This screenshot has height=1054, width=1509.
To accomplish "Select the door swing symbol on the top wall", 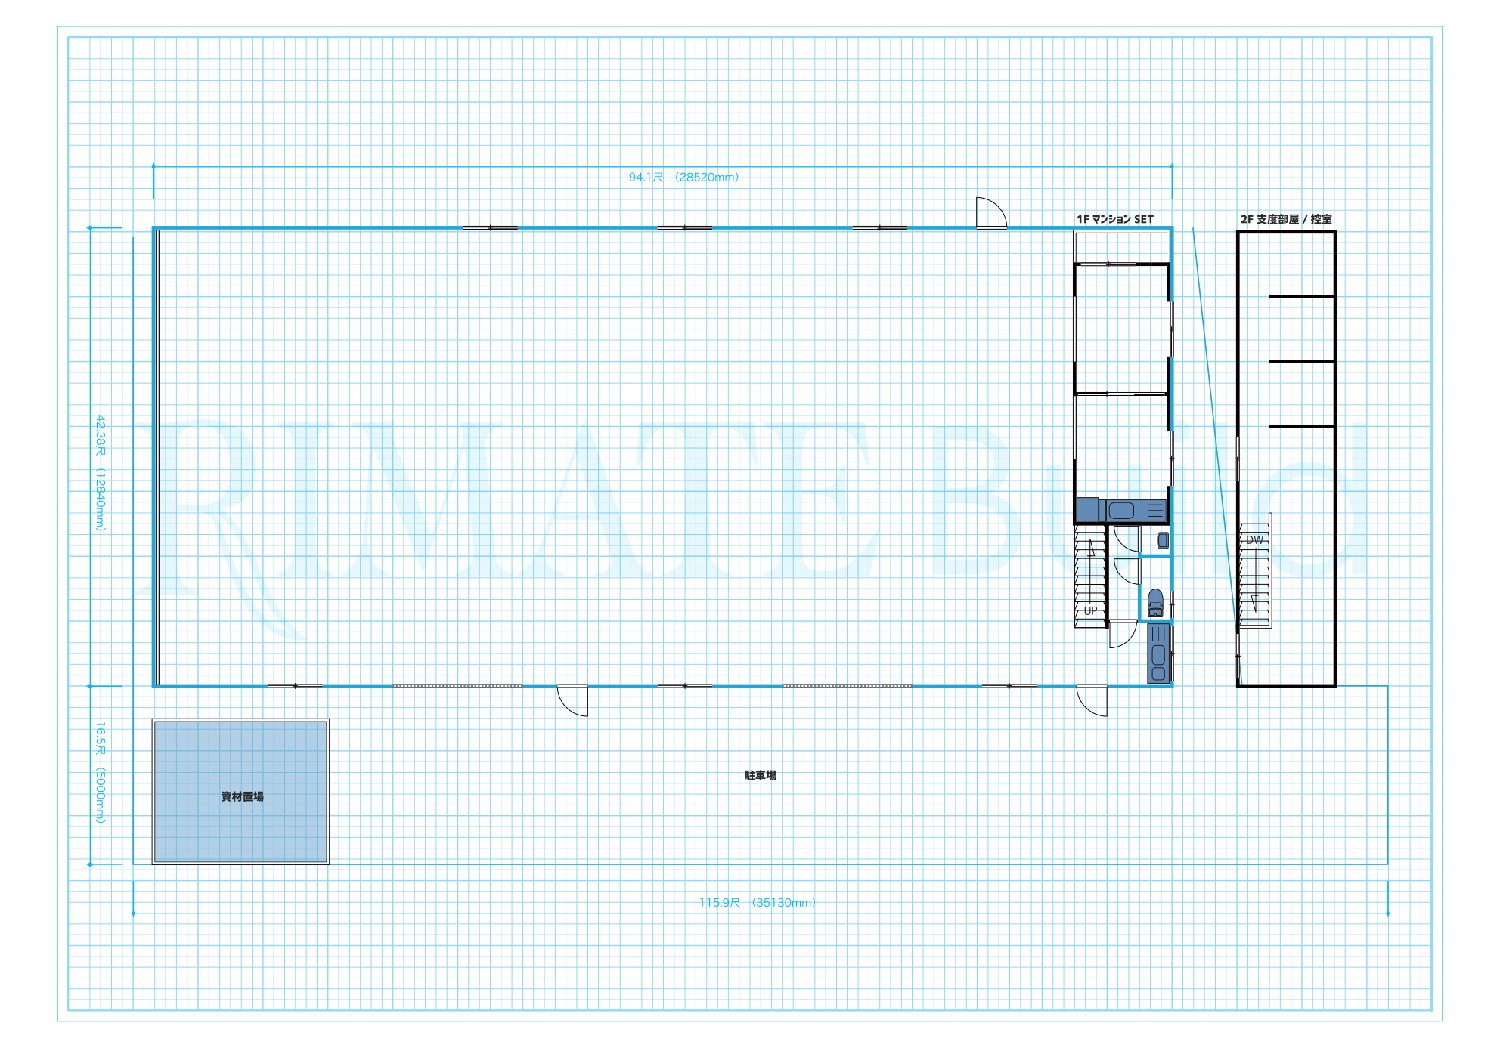I will [991, 213].
